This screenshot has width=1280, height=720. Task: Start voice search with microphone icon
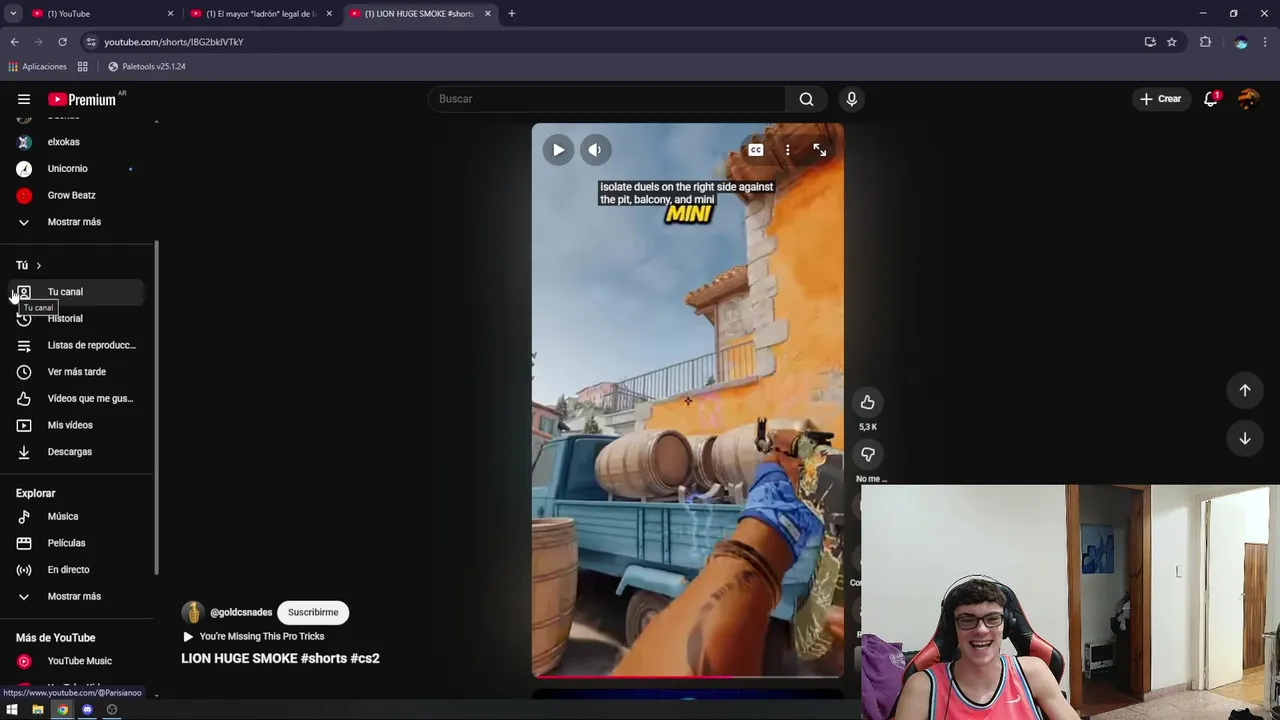point(852,99)
